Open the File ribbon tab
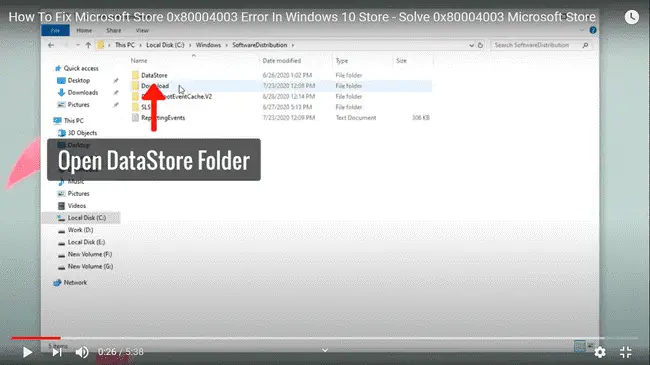 point(55,30)
